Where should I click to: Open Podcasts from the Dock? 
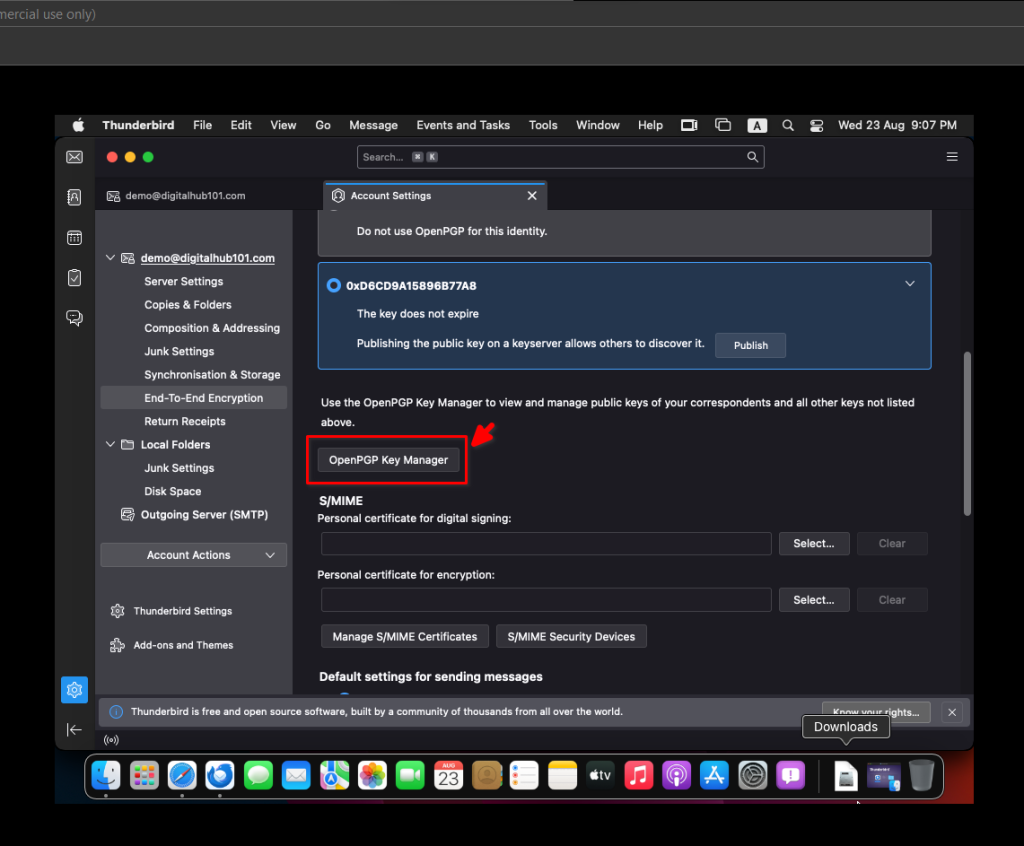point(677,775)
